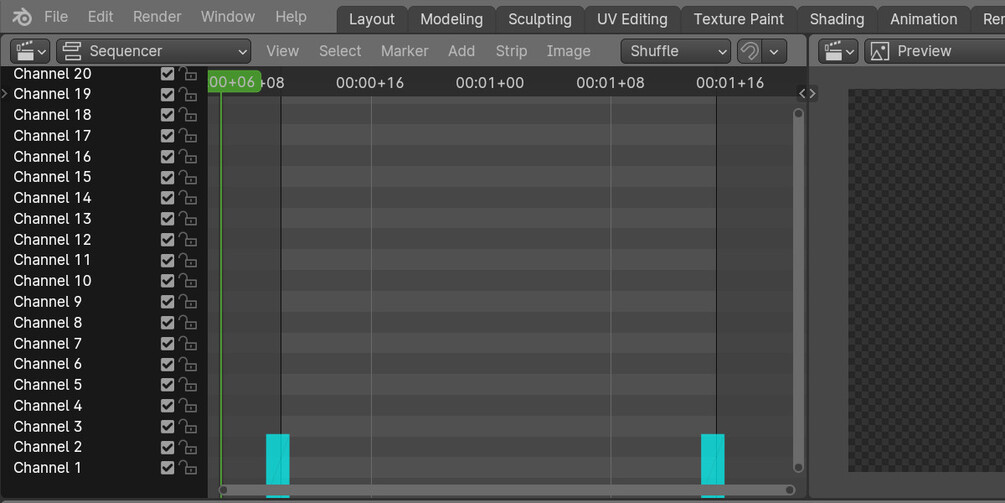Screen dimensions: 1005x503
Task: Click the lock icon for Channel 5
Action: pyautogui.click(x=188, y=385)
